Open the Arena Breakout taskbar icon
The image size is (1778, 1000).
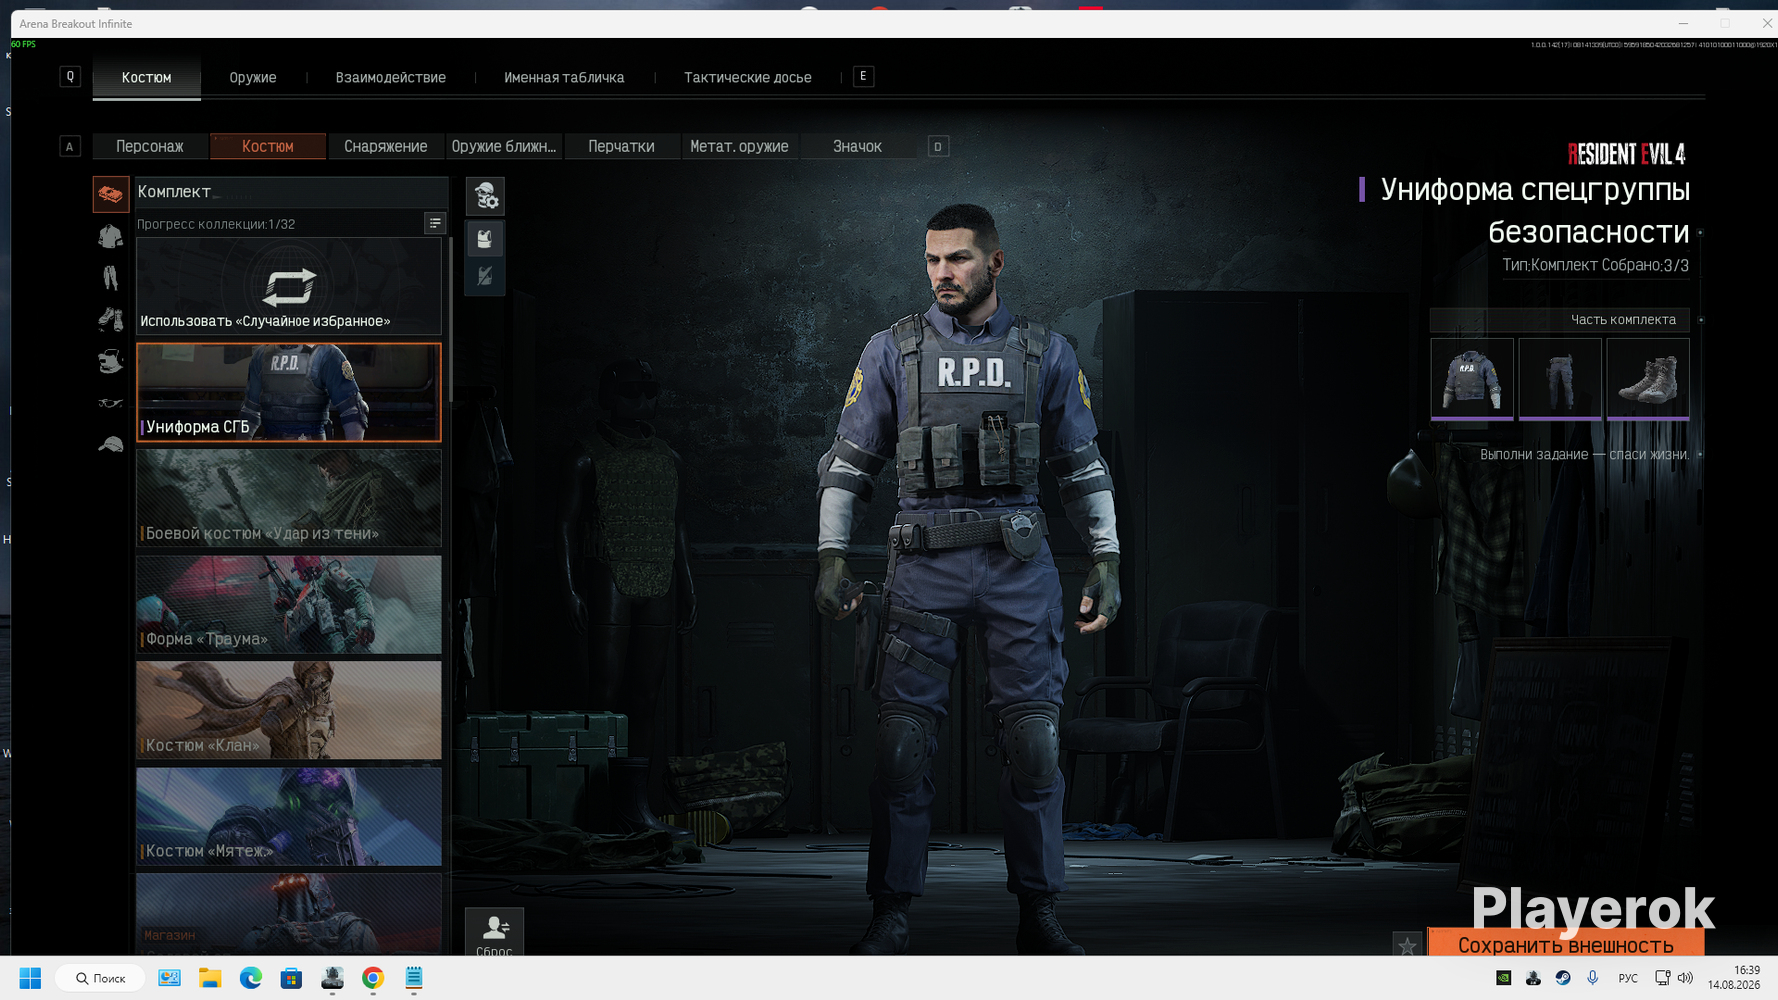point(332,978)
